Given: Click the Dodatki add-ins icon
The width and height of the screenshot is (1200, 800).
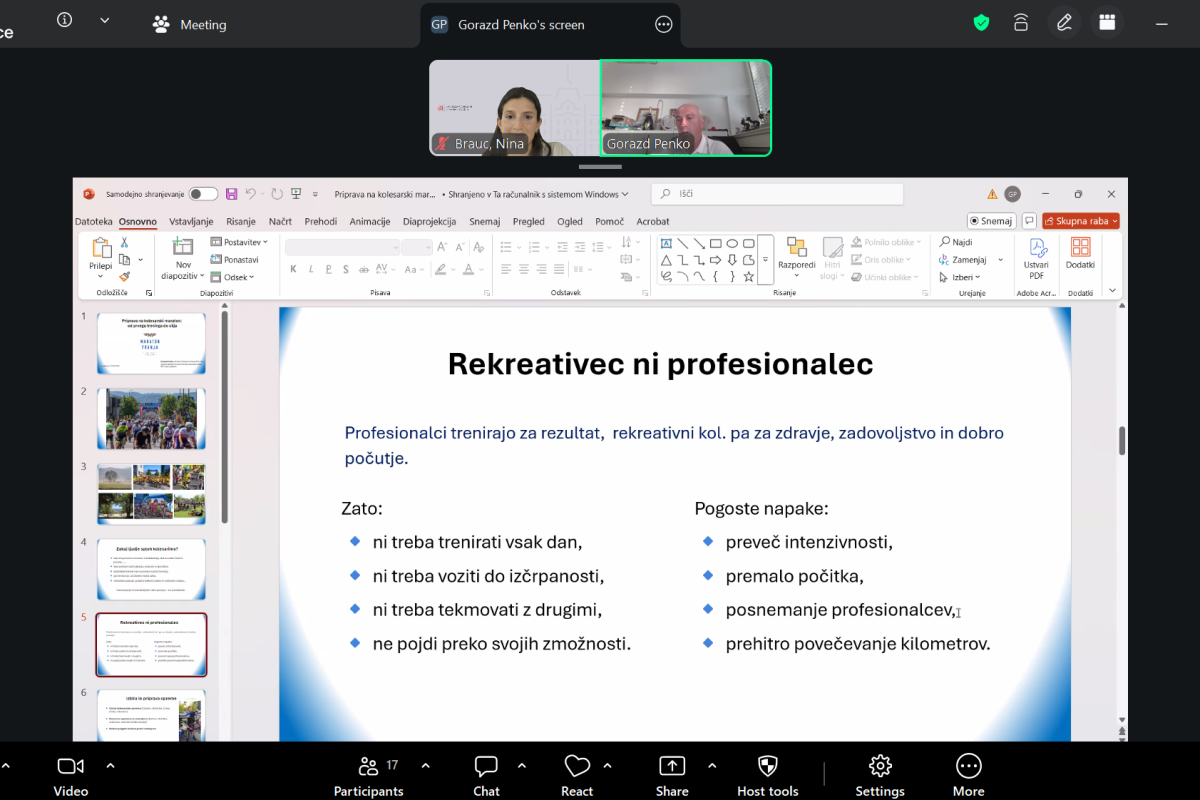Looking at the screenshot, I should [1080, 247].
